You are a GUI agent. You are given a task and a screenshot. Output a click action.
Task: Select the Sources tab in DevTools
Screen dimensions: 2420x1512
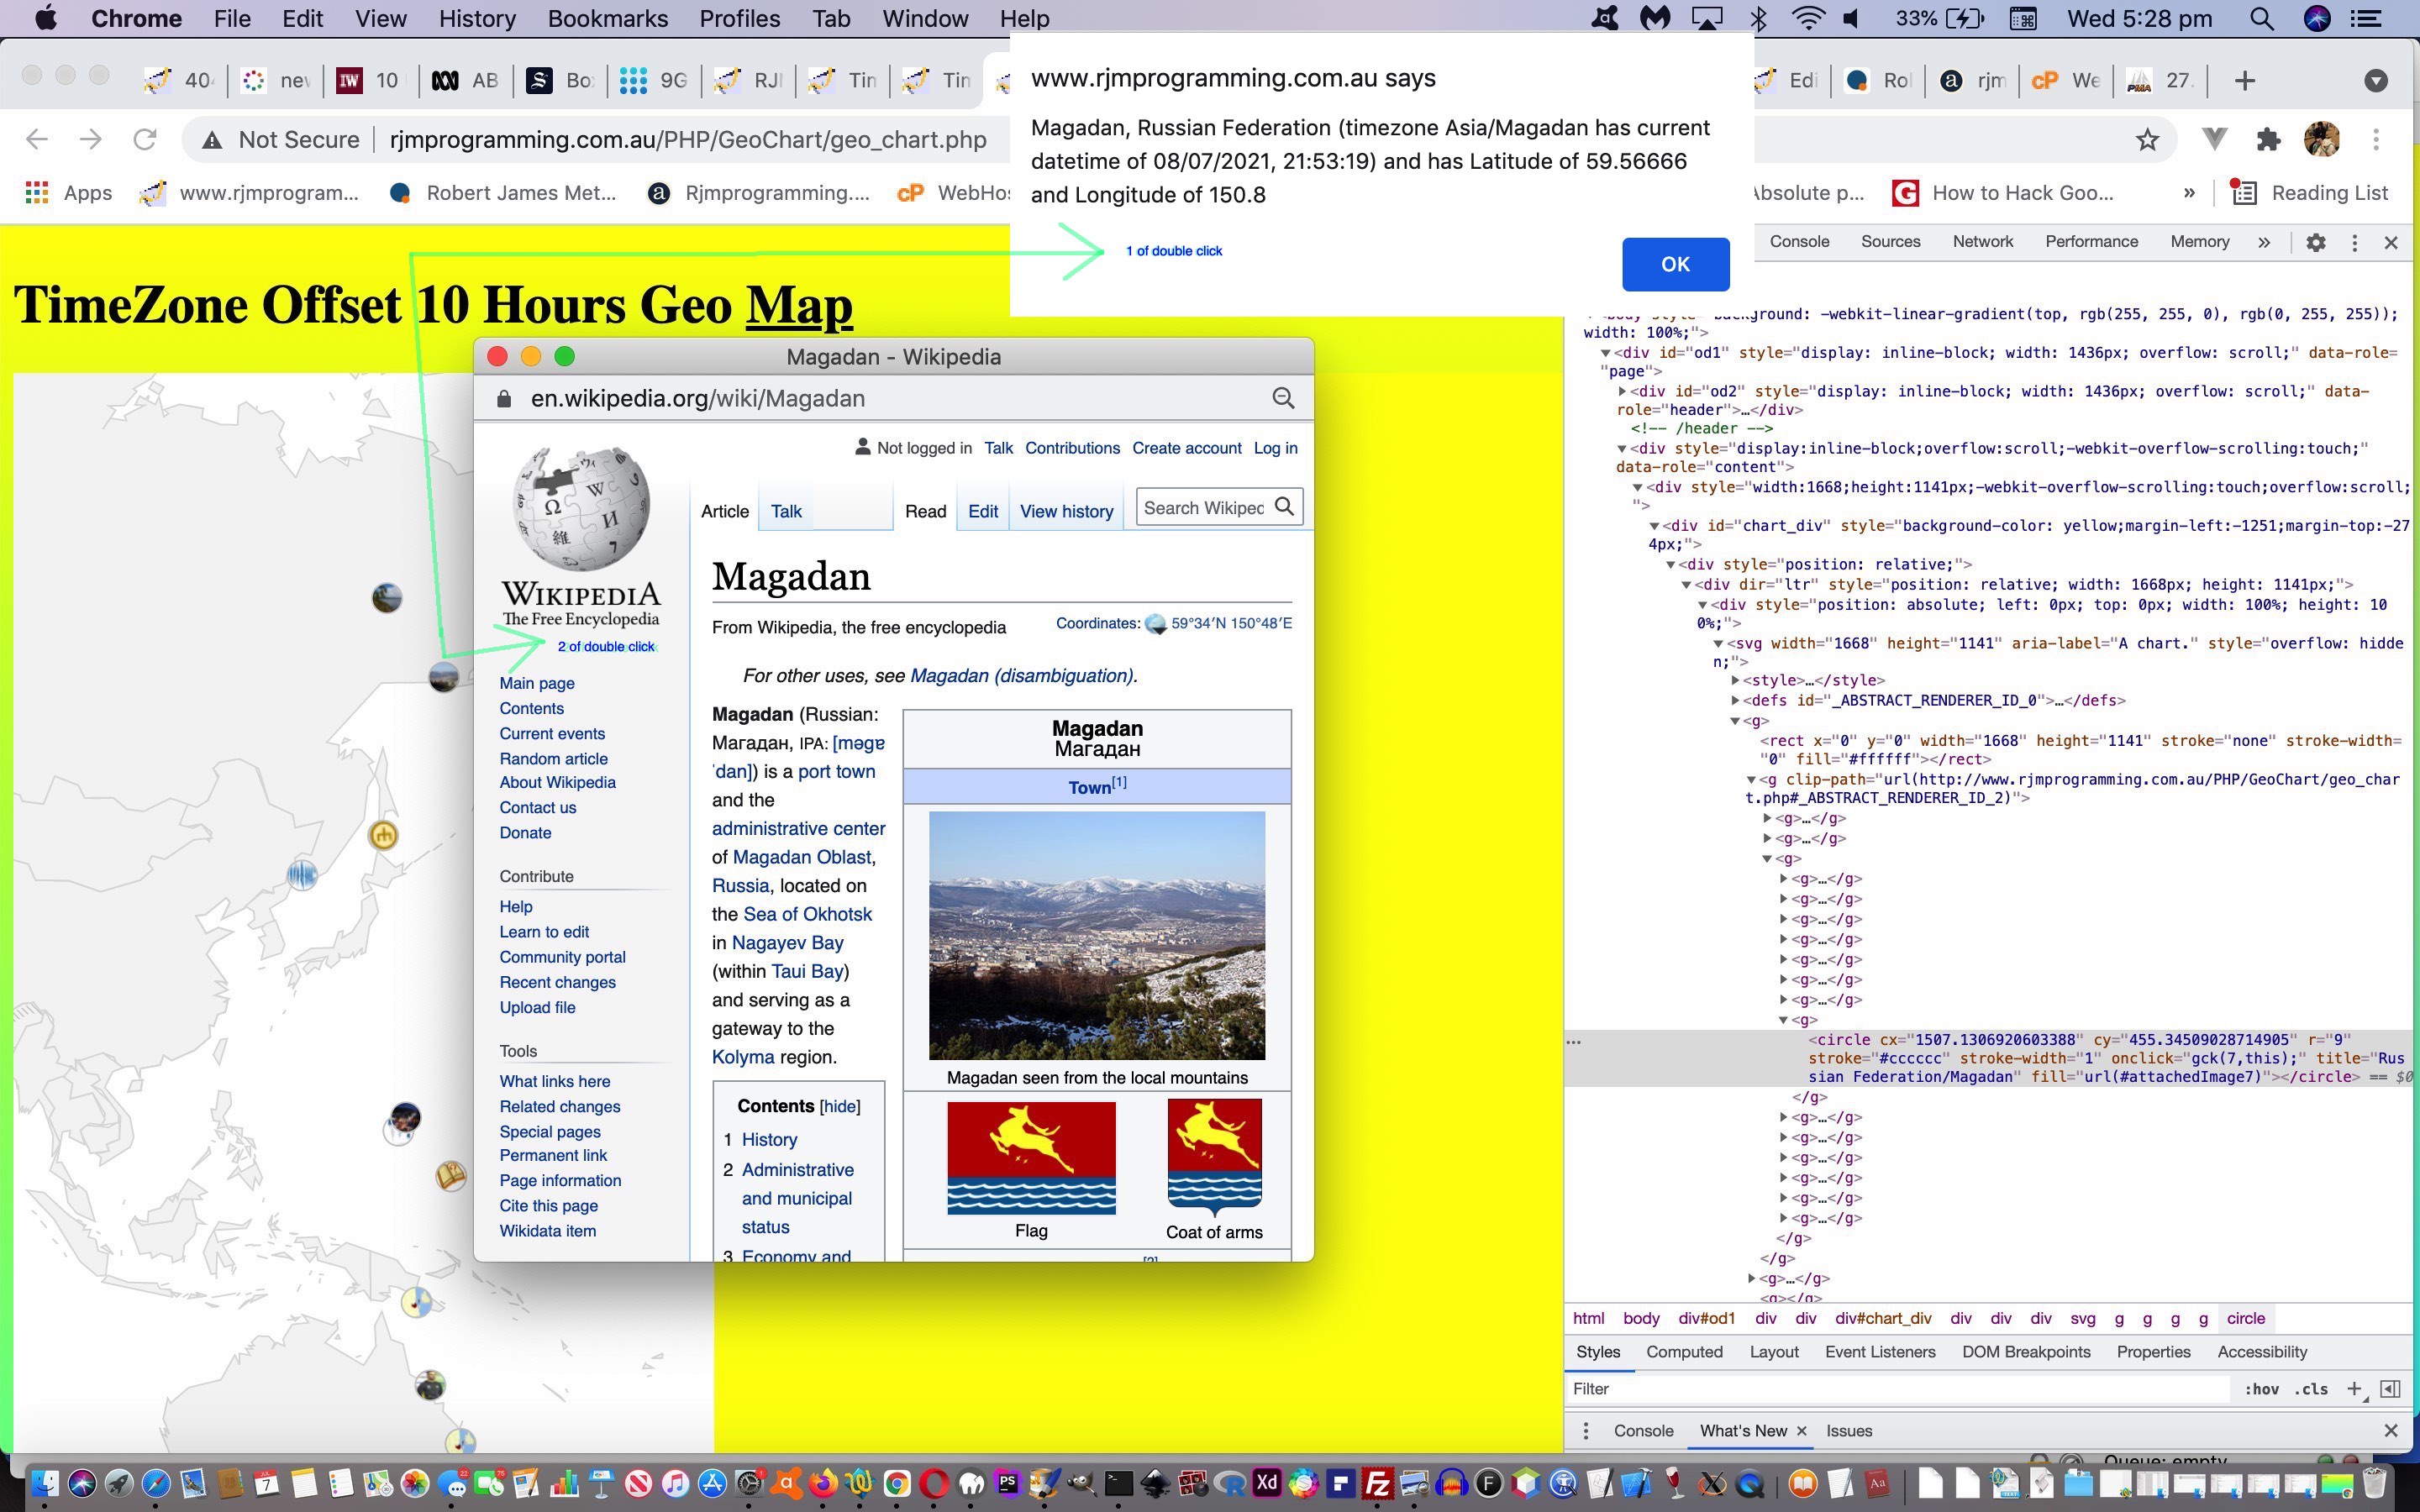click(1891, 242)
